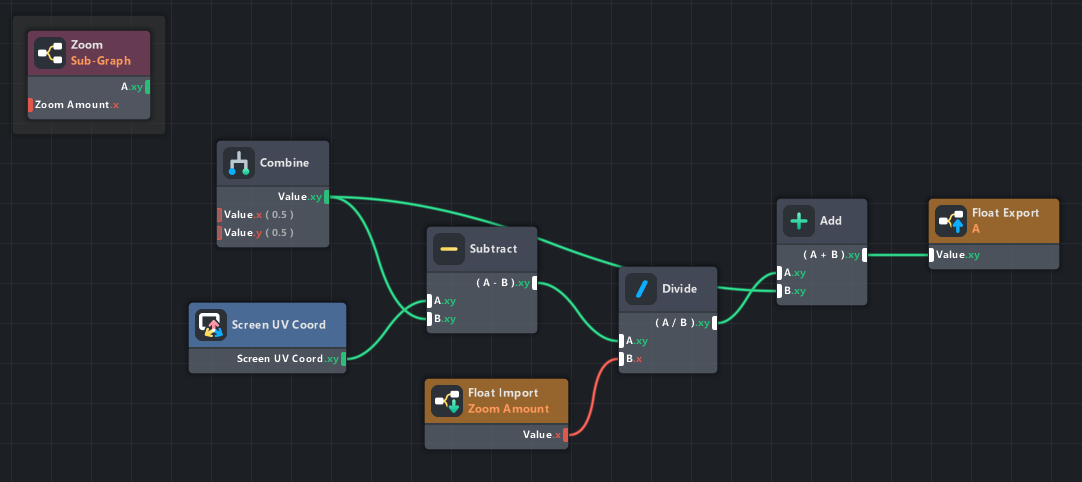Click the Subtract (A - B).xy output port
This screenshot has width=1082, height=482.
[x=534, y=283]
